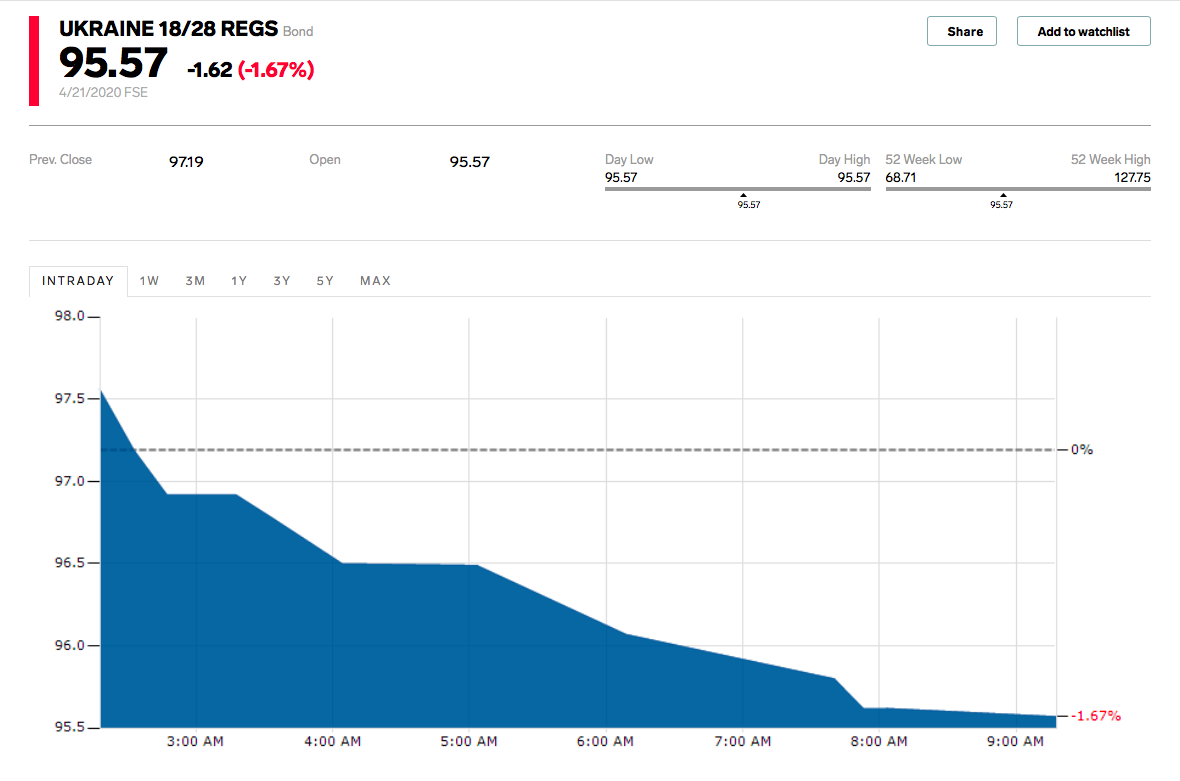Click the "97.0" y-axis label
The width and height of the screenshot is (1180, 781).
click(x=69, y=481)
